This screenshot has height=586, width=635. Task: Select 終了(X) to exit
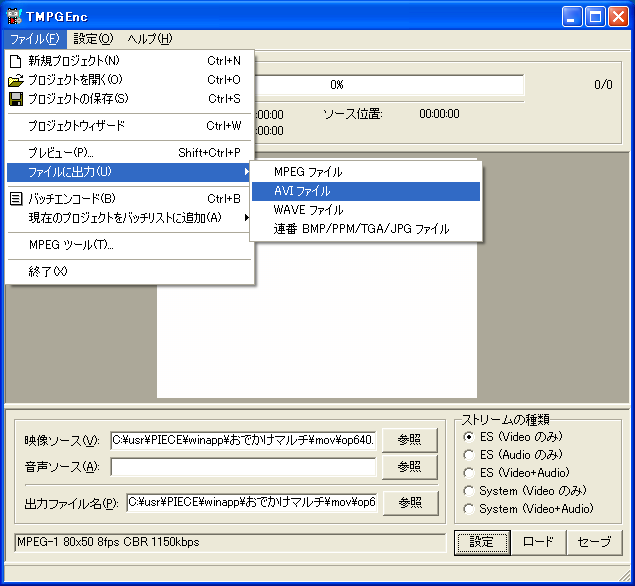pyautogui.click(x=130, y=272)
